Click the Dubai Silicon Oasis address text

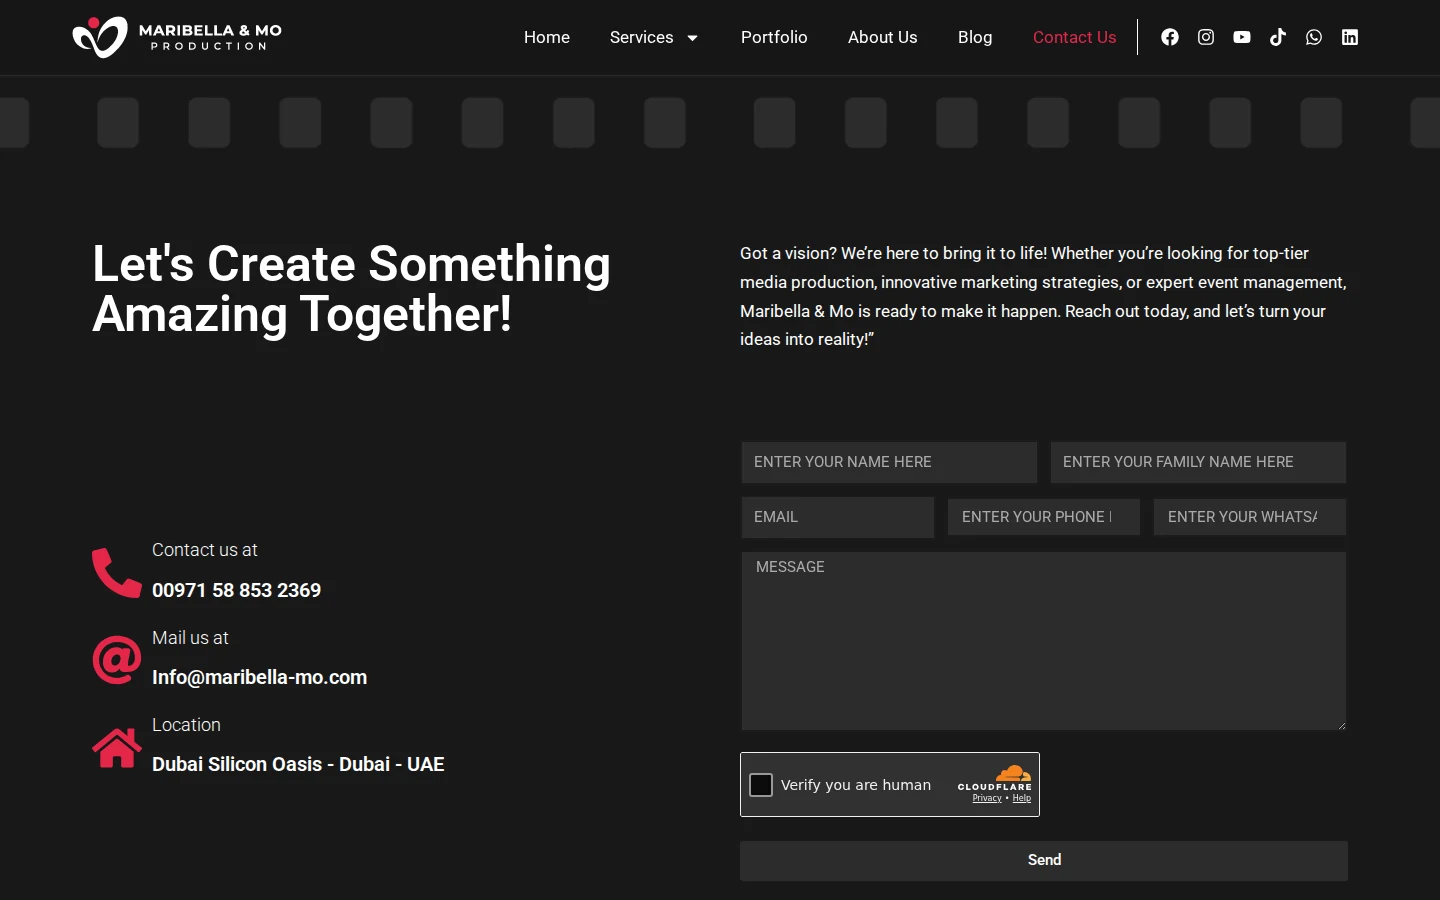298,764
